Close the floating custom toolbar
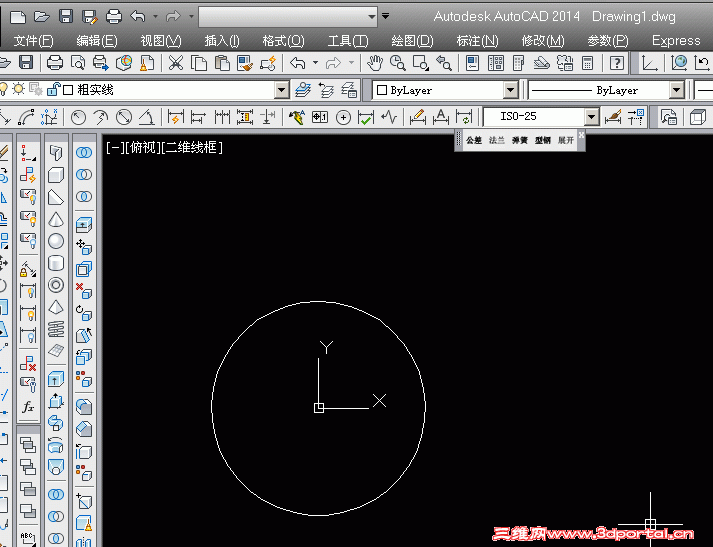This screenshot has height=547, width=713. click(581, 135)
